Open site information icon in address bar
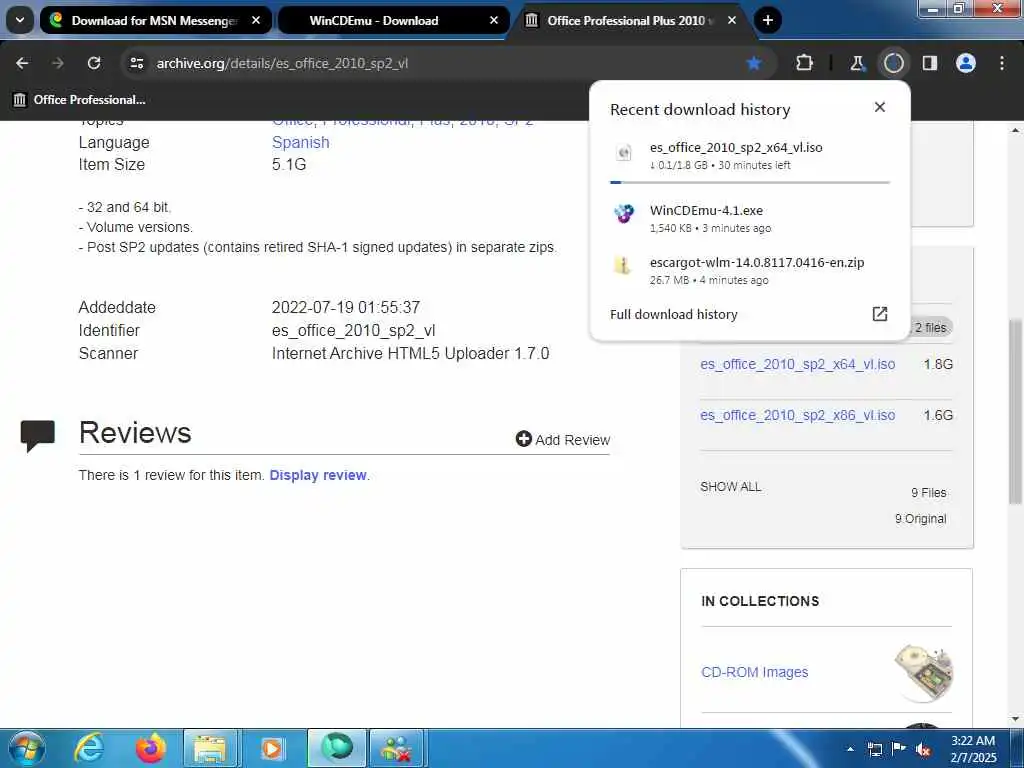1024x768 pixels. tap(136, 63)
